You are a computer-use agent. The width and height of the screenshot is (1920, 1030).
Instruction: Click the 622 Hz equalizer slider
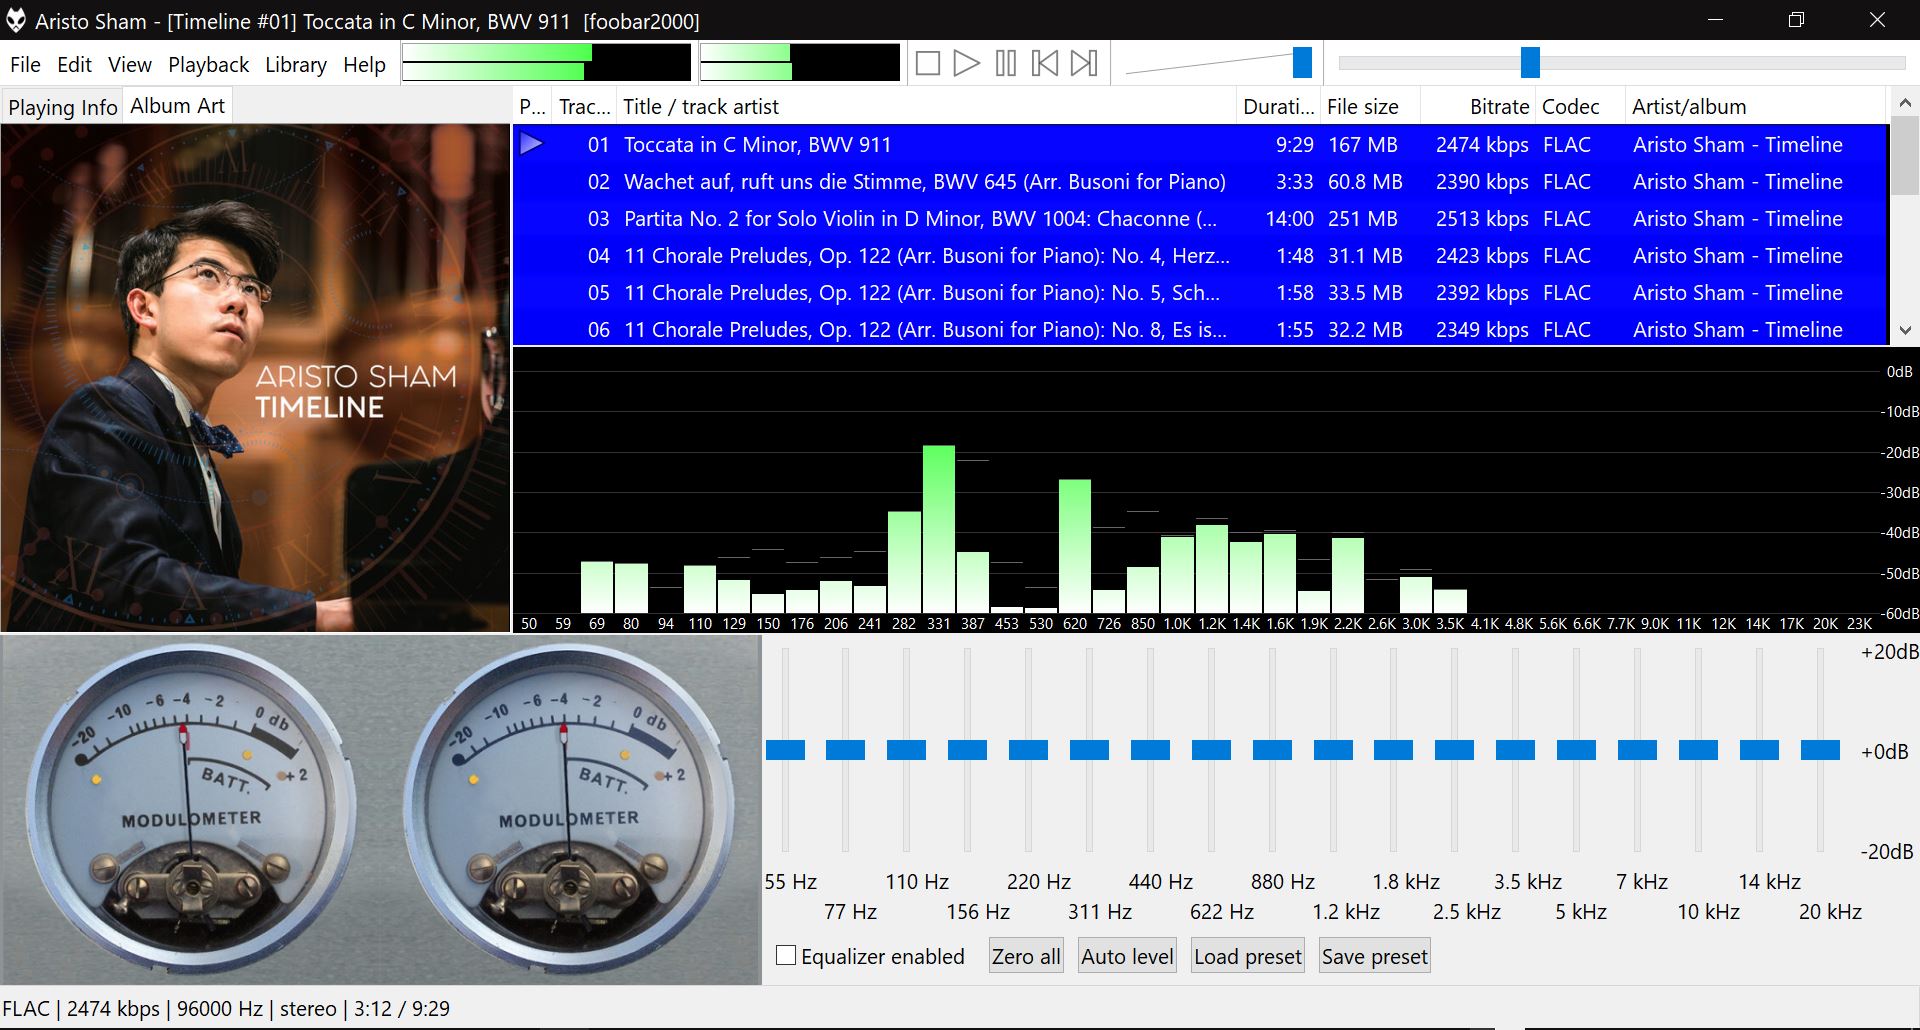1212,750
